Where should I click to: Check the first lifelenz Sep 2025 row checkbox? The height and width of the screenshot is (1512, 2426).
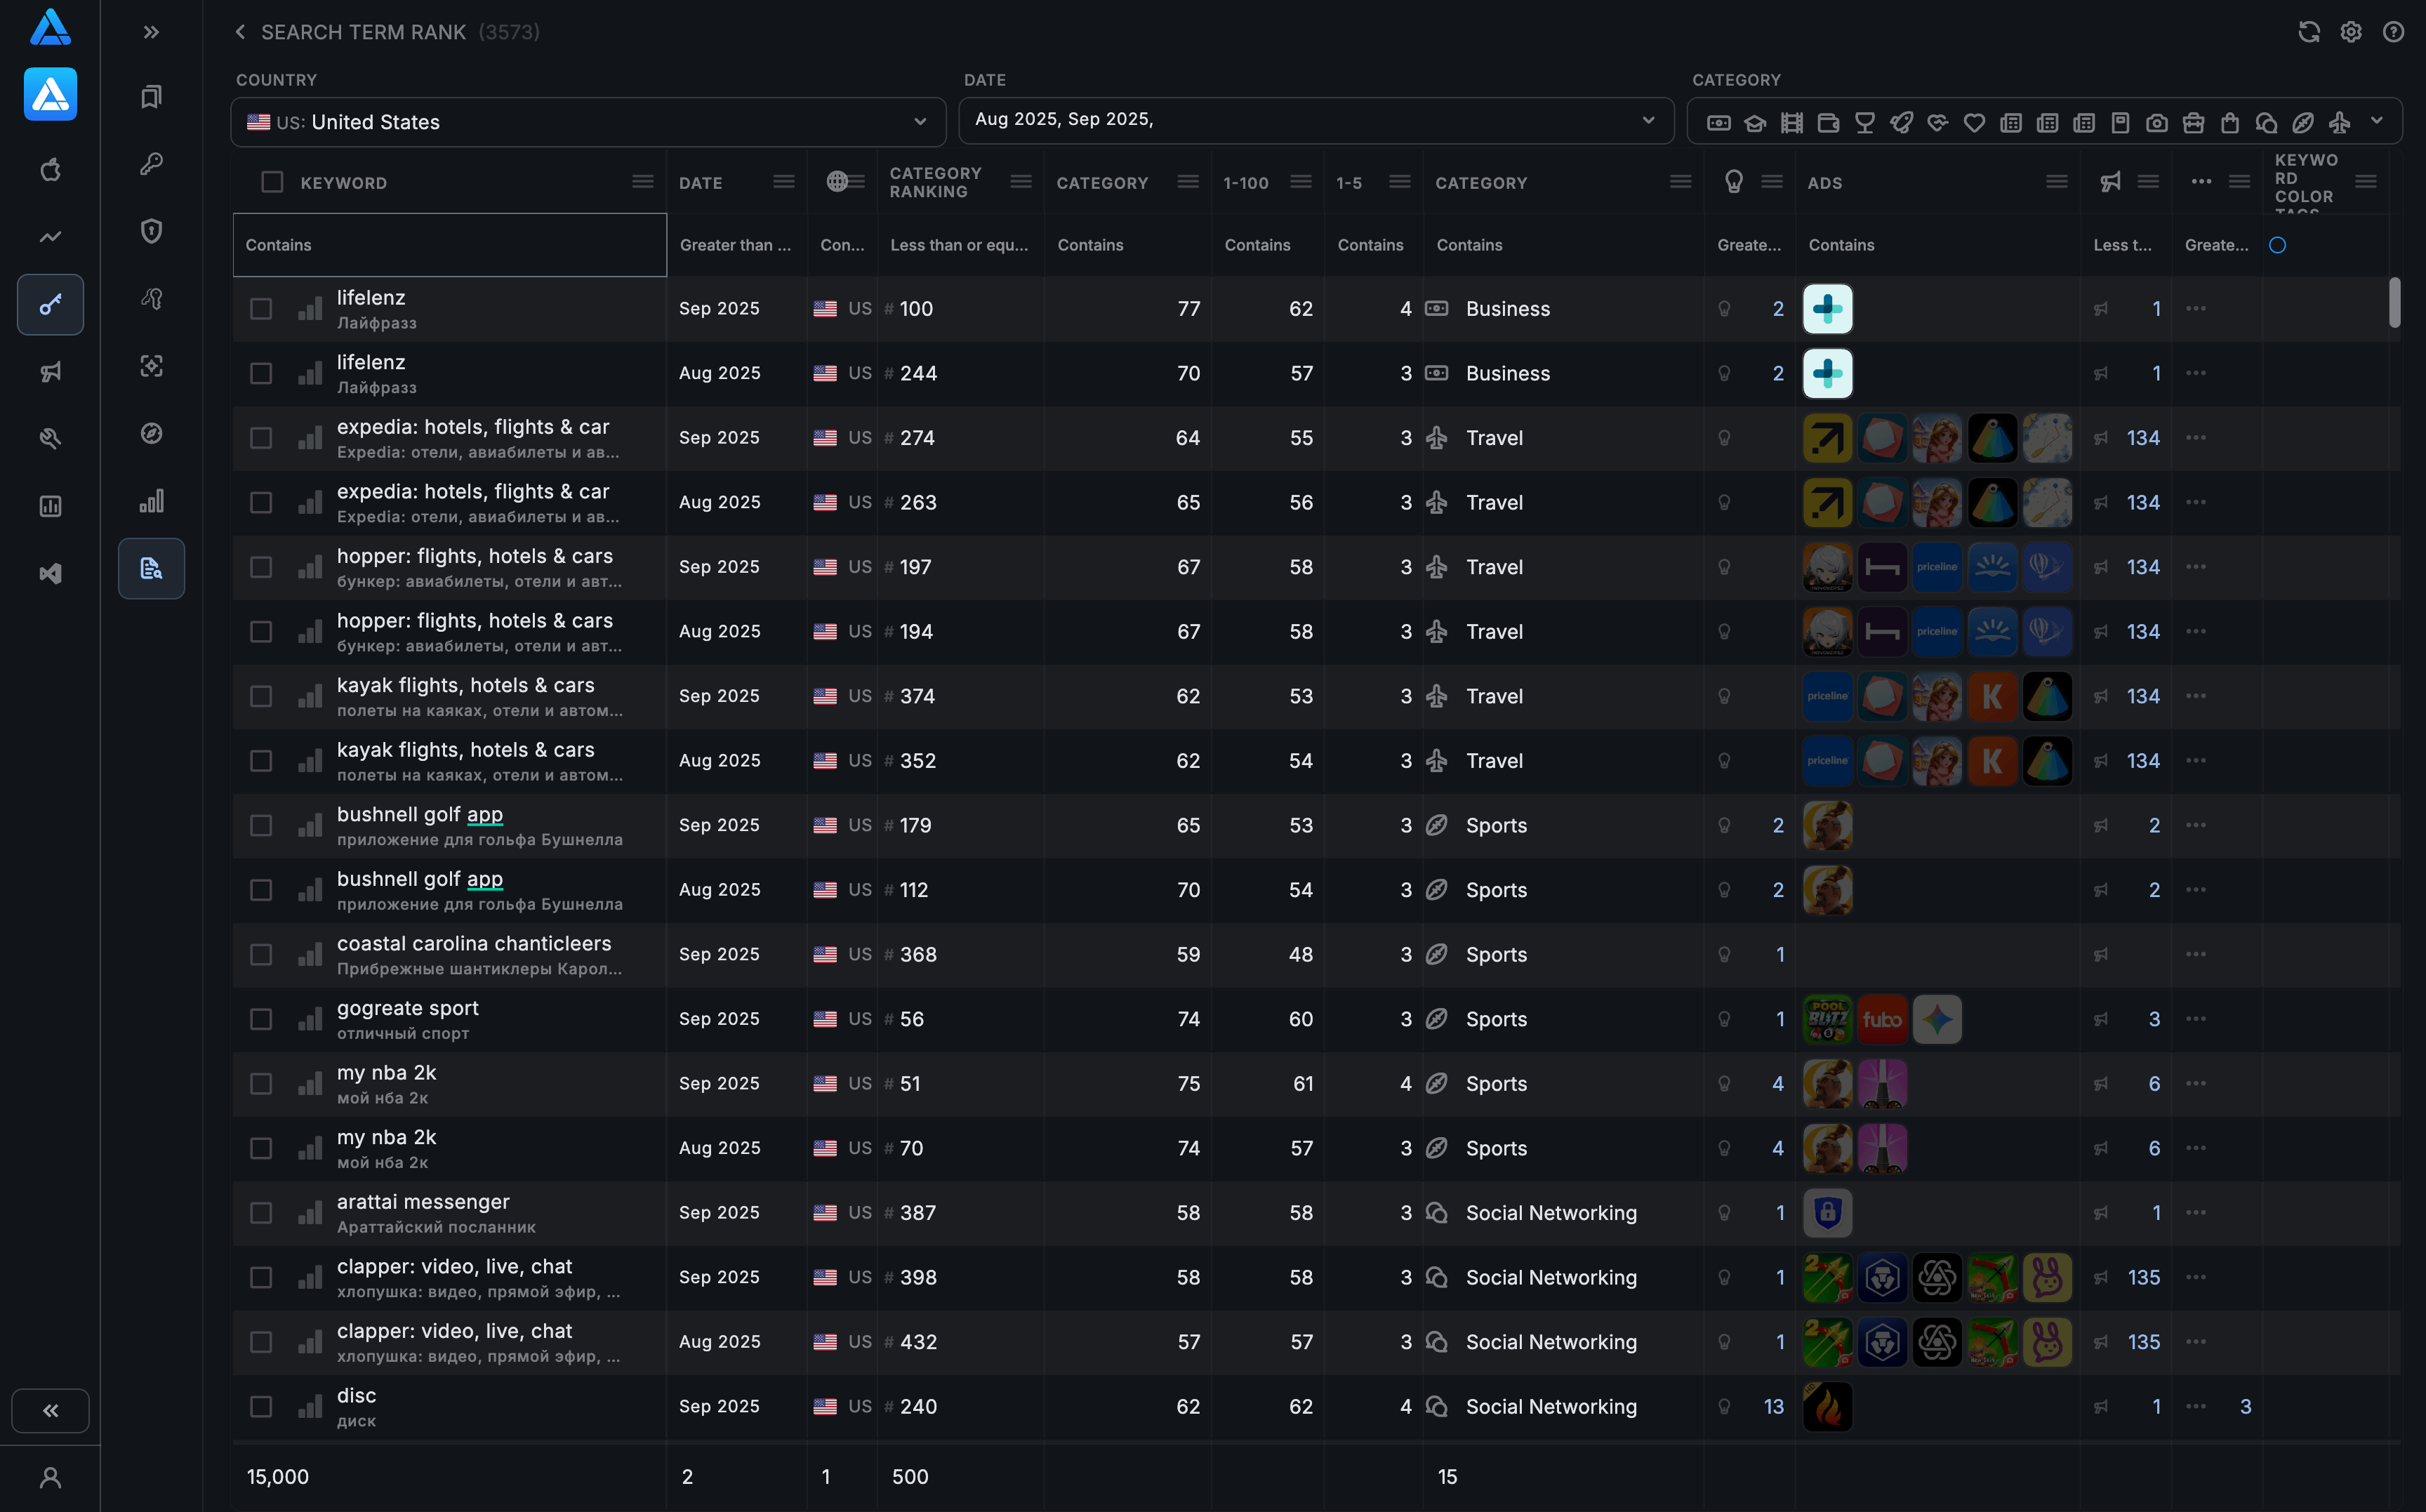pos(261,309)
